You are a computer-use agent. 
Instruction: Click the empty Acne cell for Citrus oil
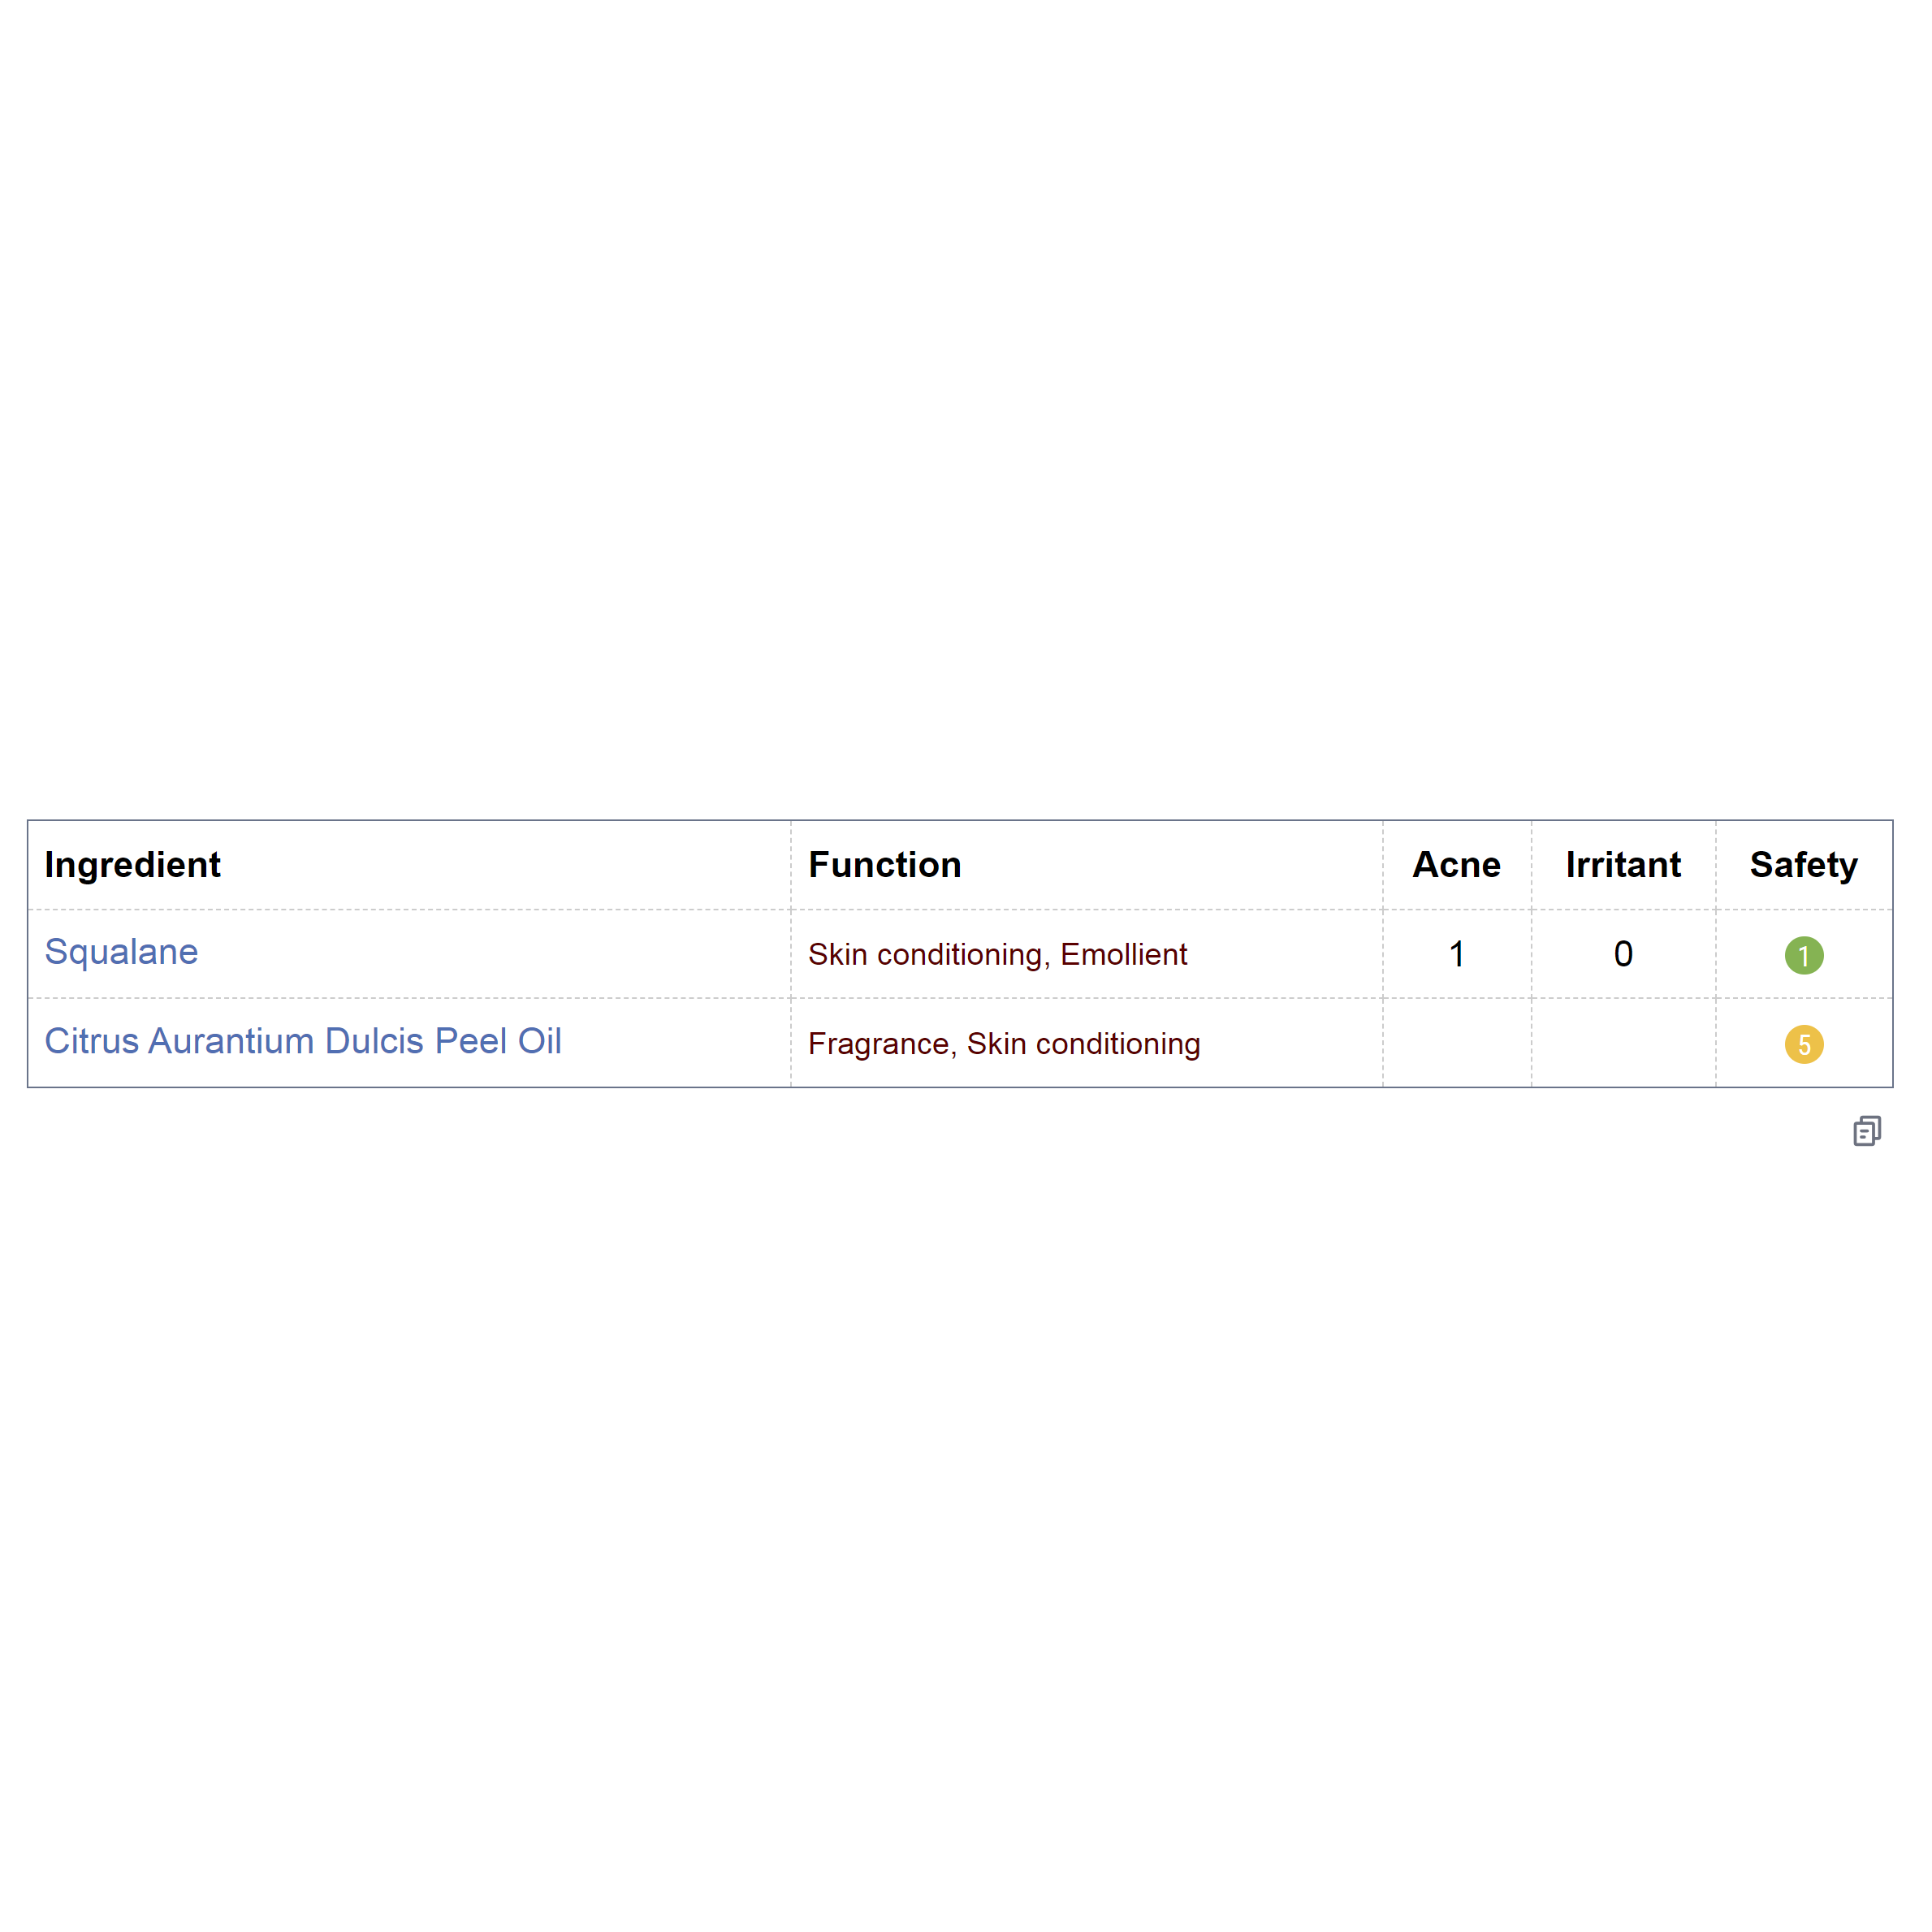(1457, 1043)
